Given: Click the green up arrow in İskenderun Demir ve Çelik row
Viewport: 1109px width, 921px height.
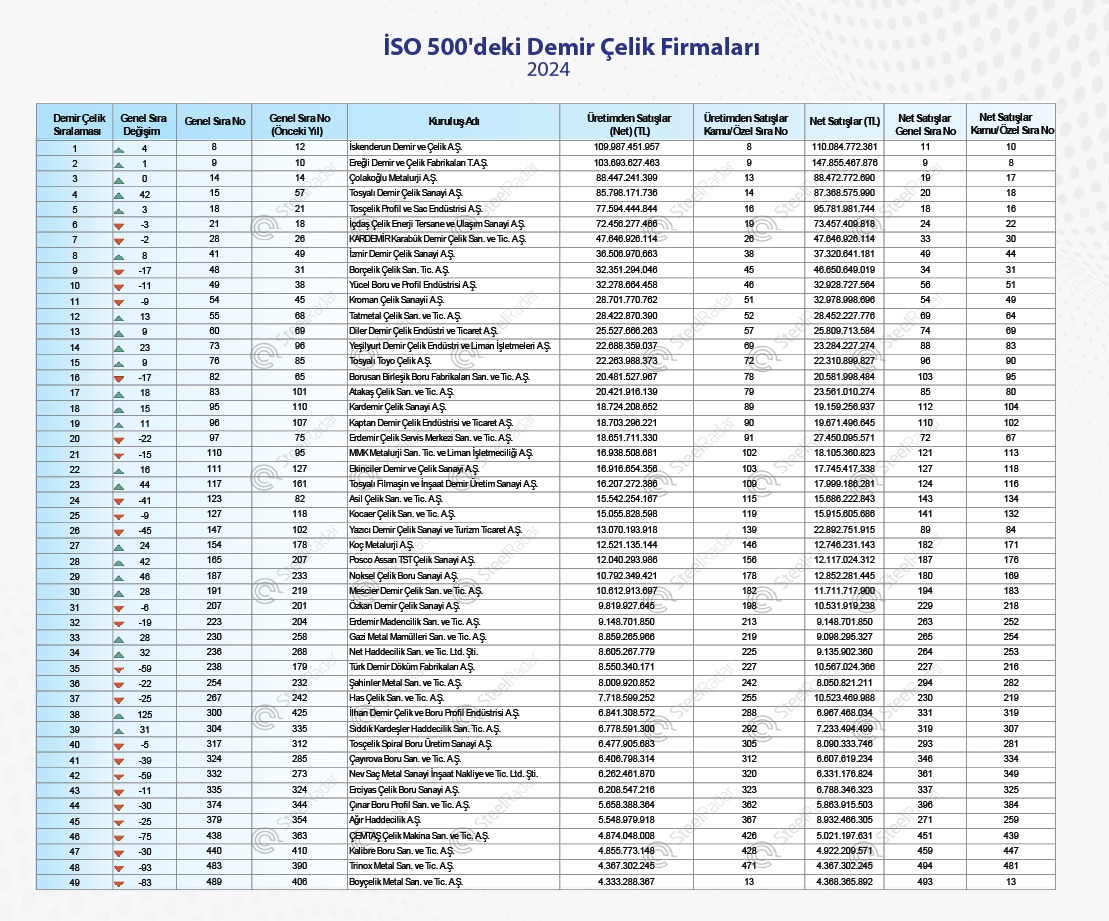Looking at the screenshot, I should click(x=119, y=150).
